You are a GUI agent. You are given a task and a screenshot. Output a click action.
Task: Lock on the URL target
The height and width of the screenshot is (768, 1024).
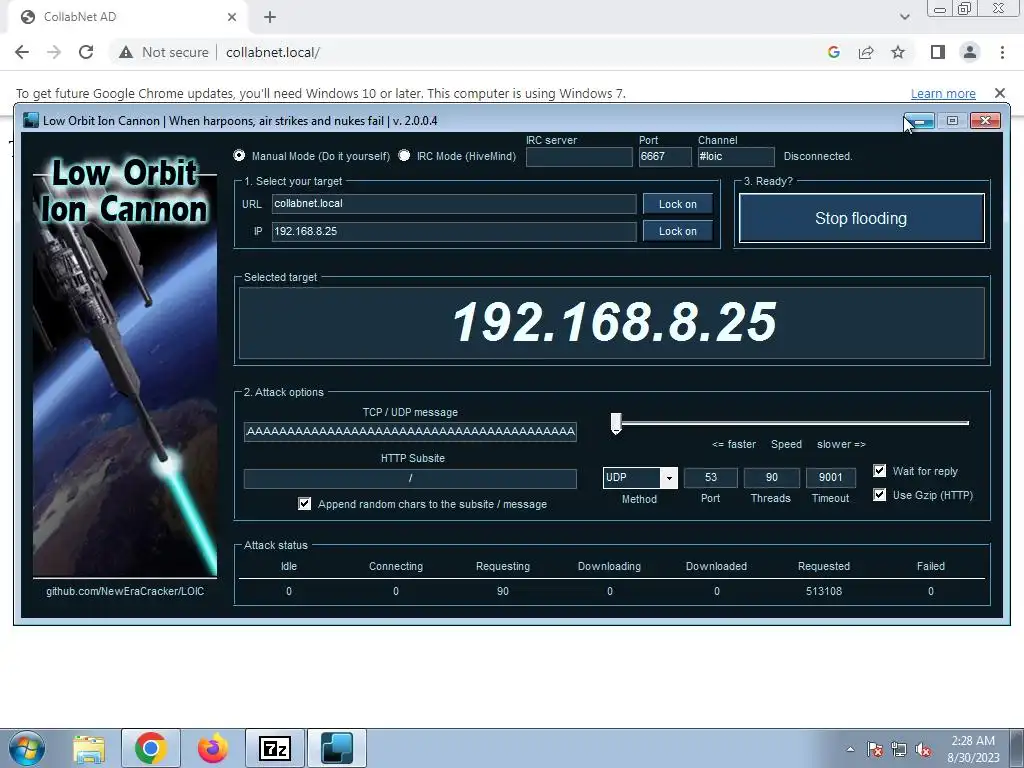point(677,204)
